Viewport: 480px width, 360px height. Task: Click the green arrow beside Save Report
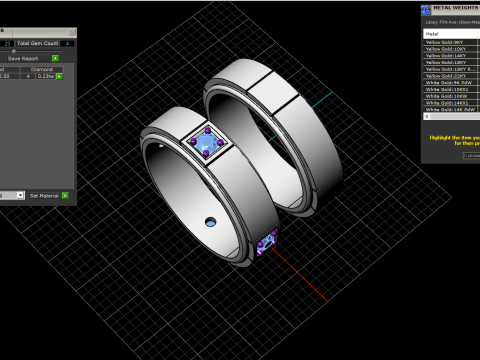point(56,58)
